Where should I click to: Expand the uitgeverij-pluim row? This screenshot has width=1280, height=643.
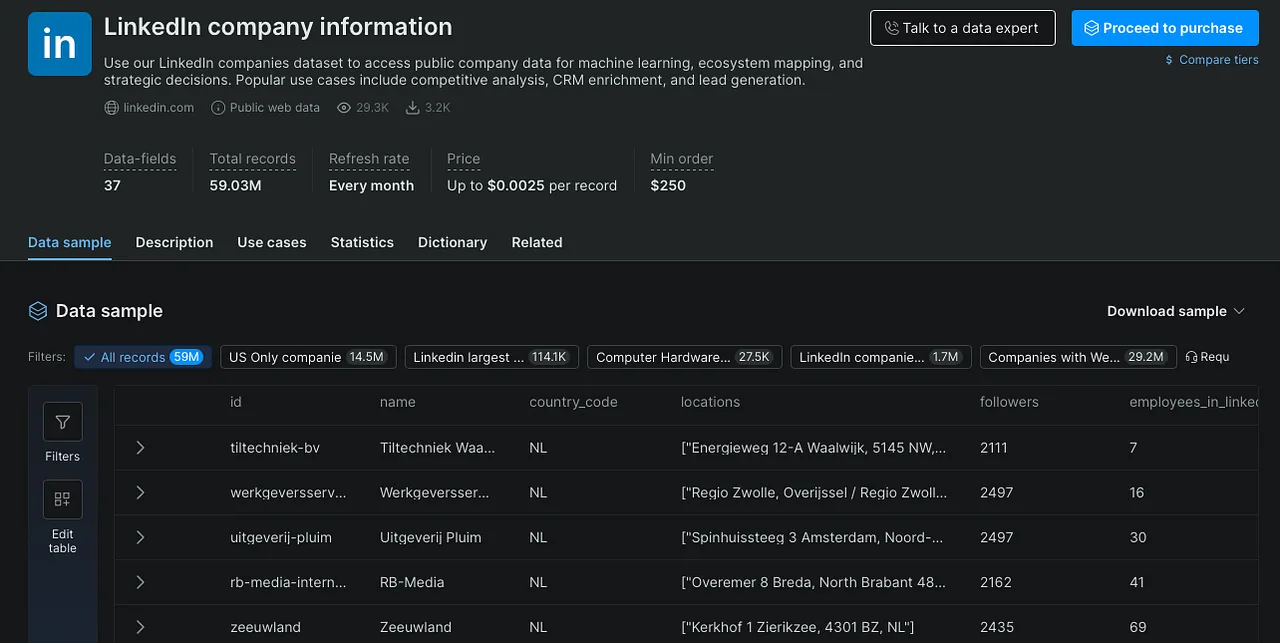coord(140,537)
